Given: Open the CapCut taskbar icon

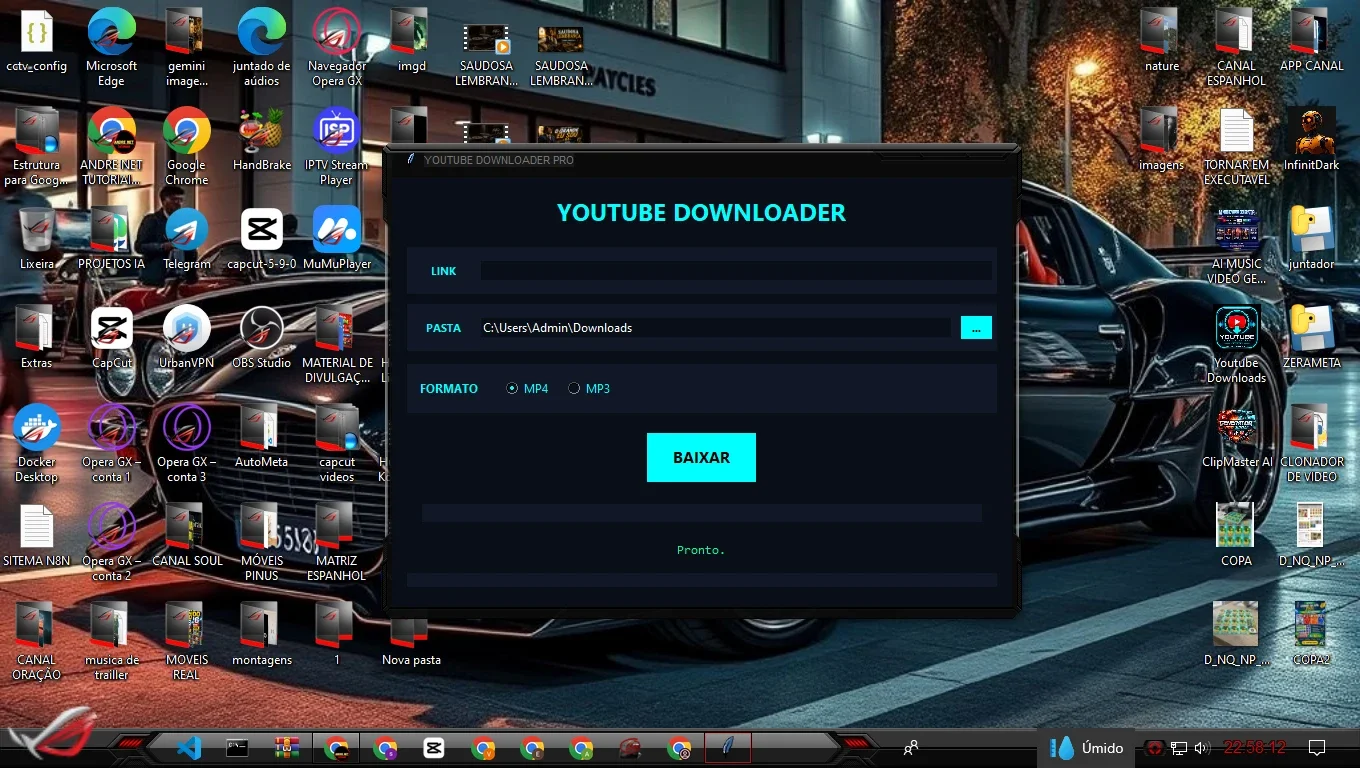Looking at the screenshot, I should [x=434, y=747].
